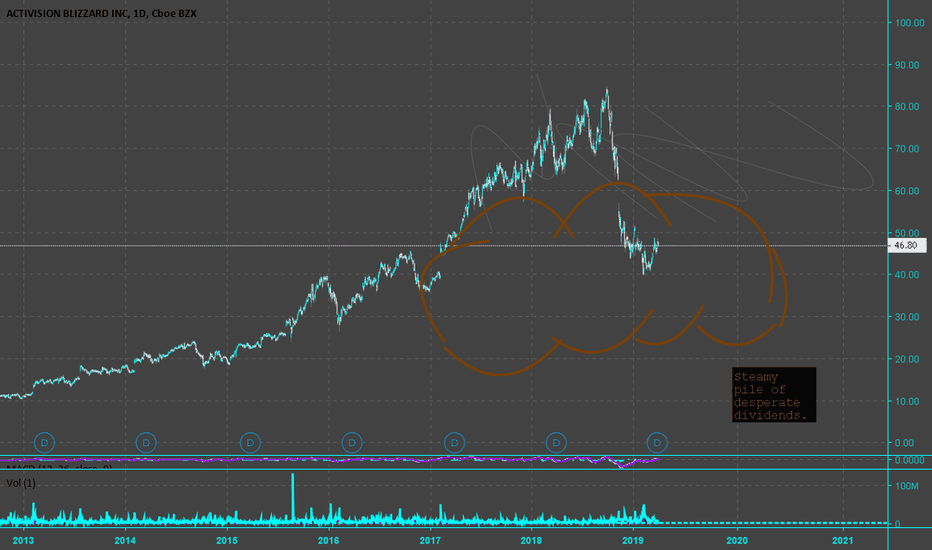932x550 pixels.
Task: Click the 100.00 price axis label
Action: (x=909, y=23)
